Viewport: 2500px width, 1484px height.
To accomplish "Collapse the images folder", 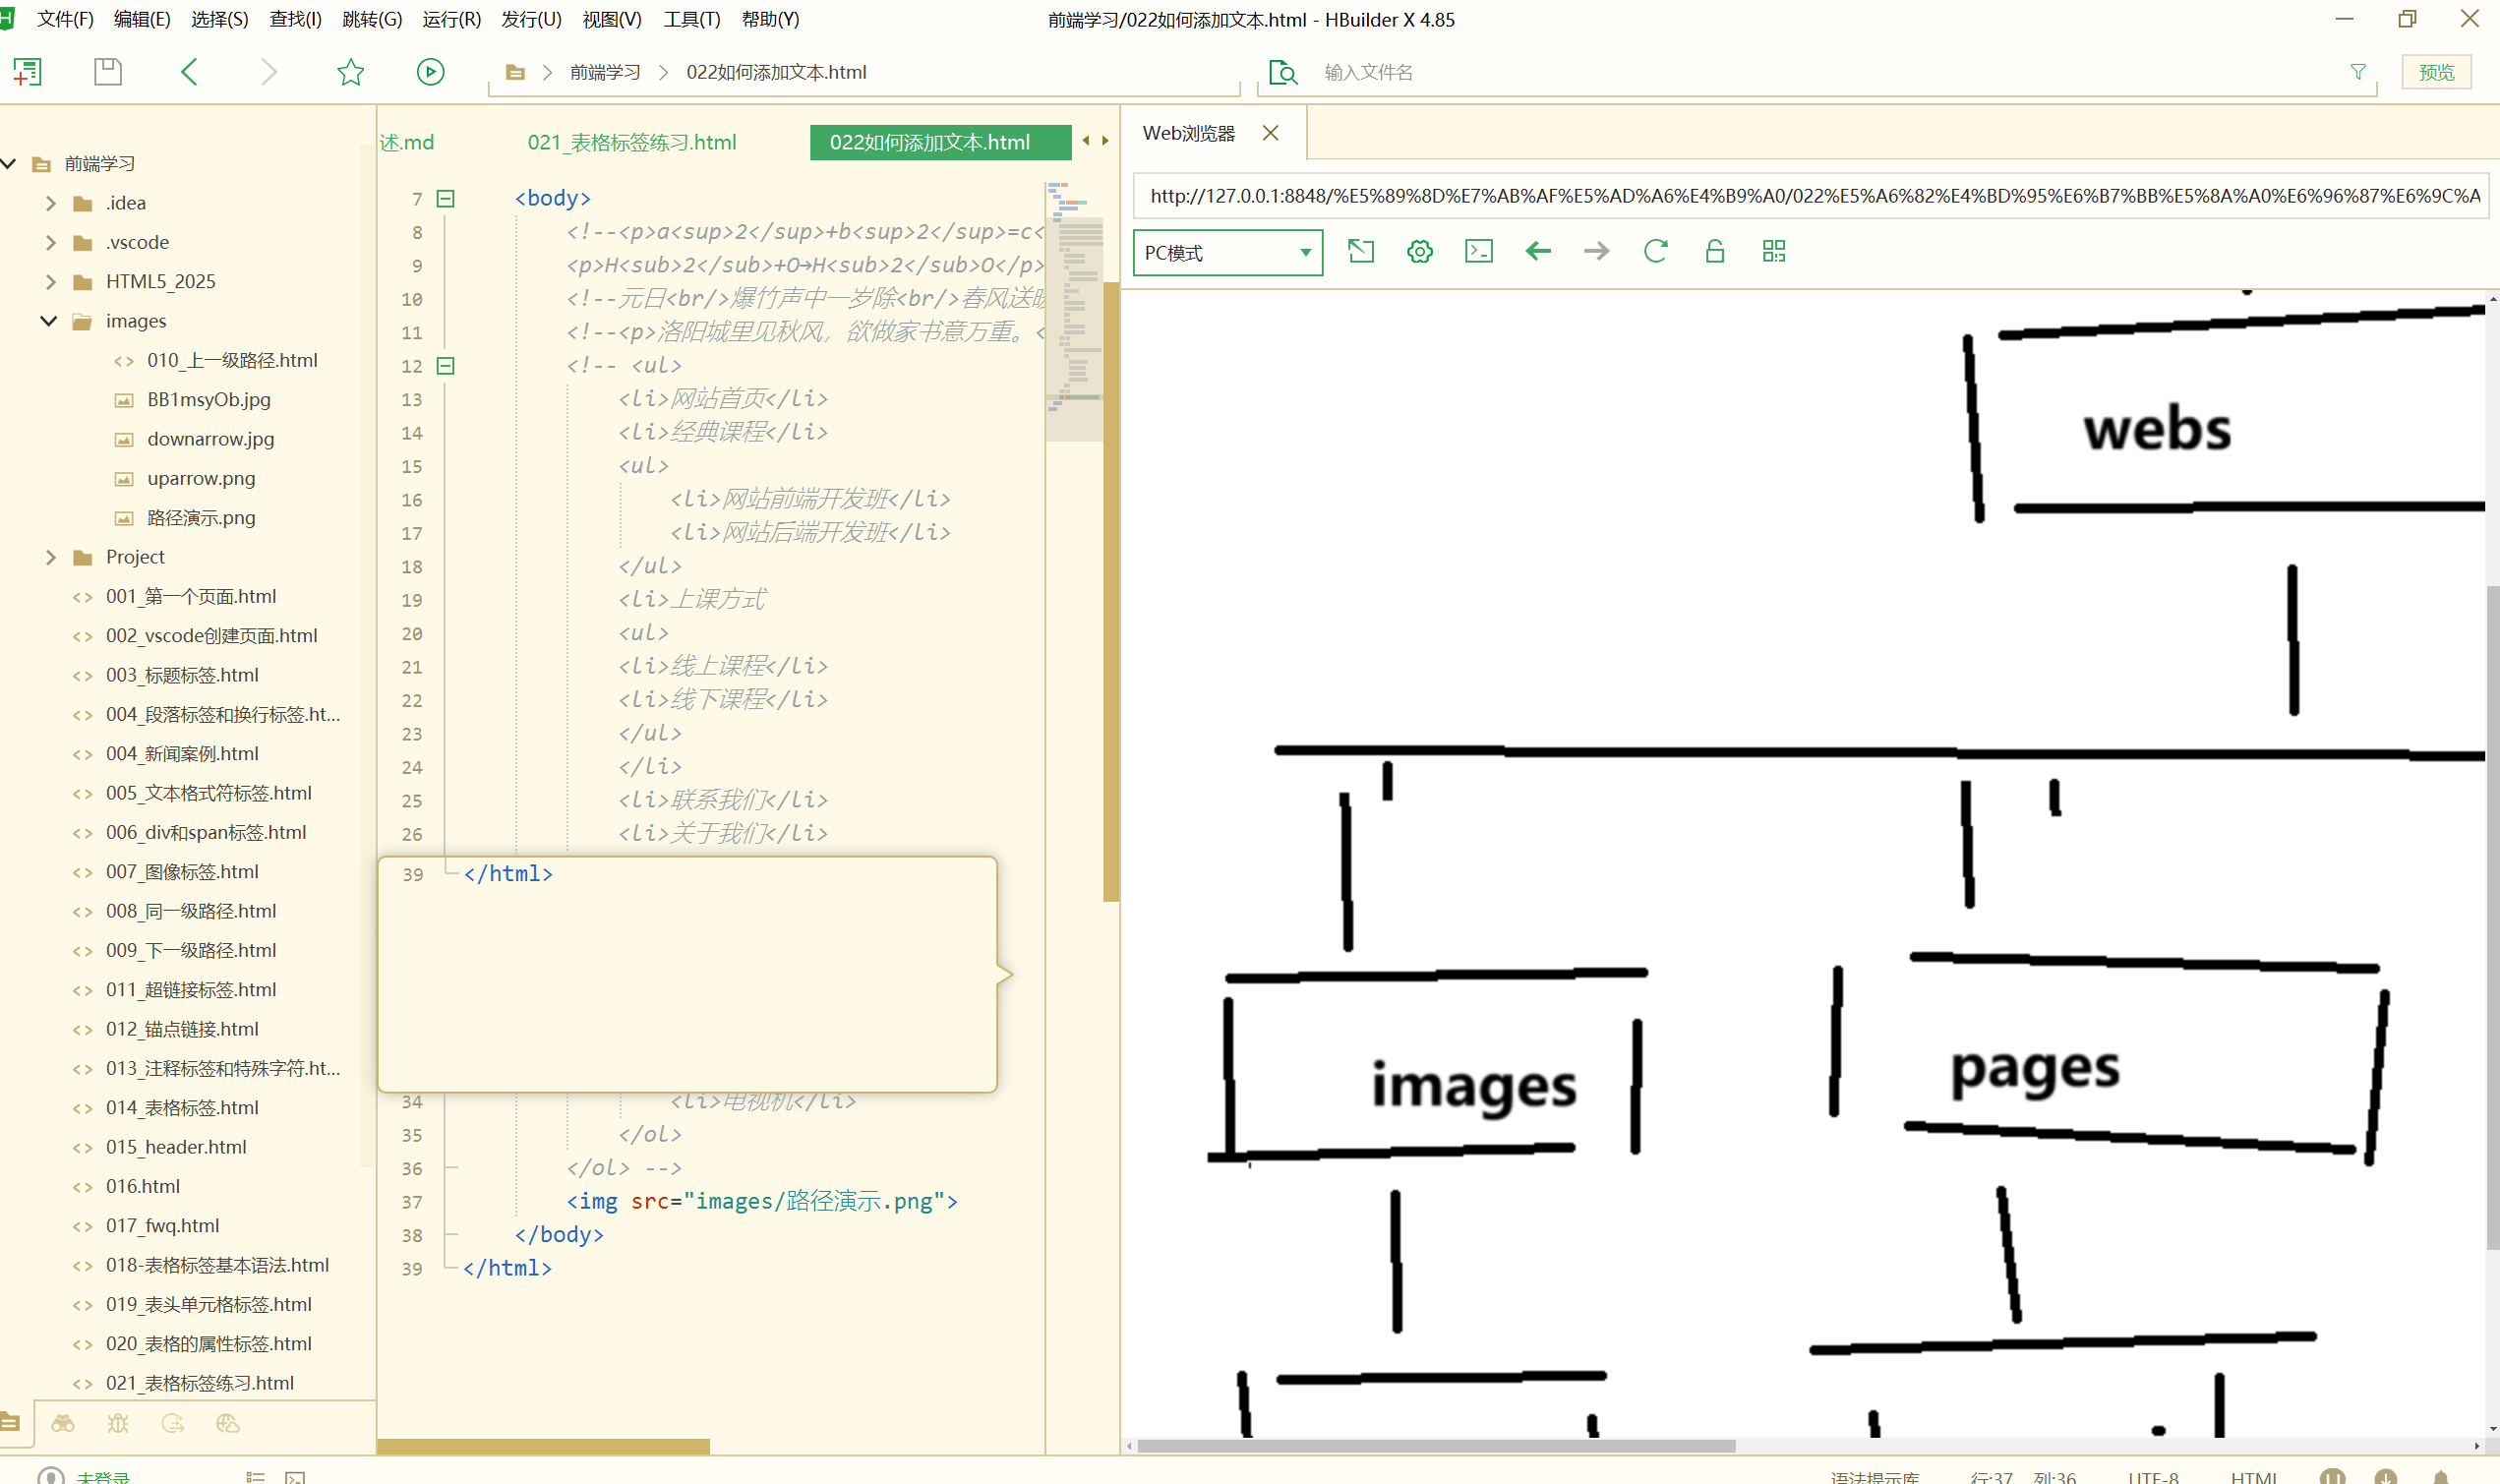I will point(49,321).
